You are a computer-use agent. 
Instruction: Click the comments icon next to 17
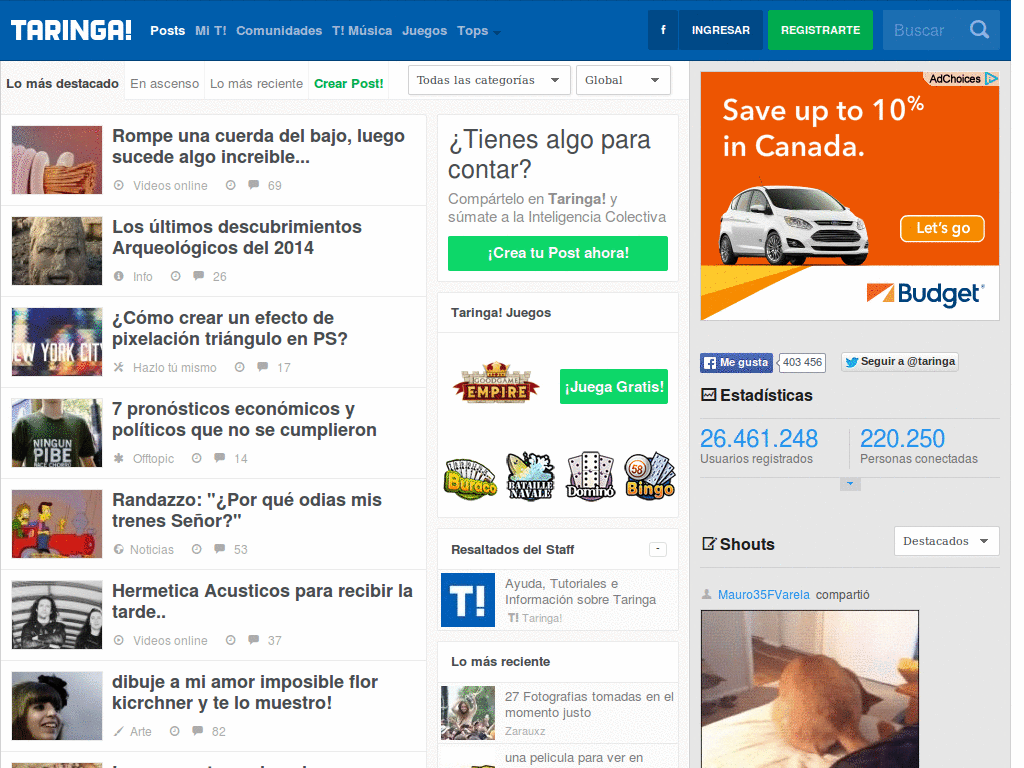click(x=263, y=367)
